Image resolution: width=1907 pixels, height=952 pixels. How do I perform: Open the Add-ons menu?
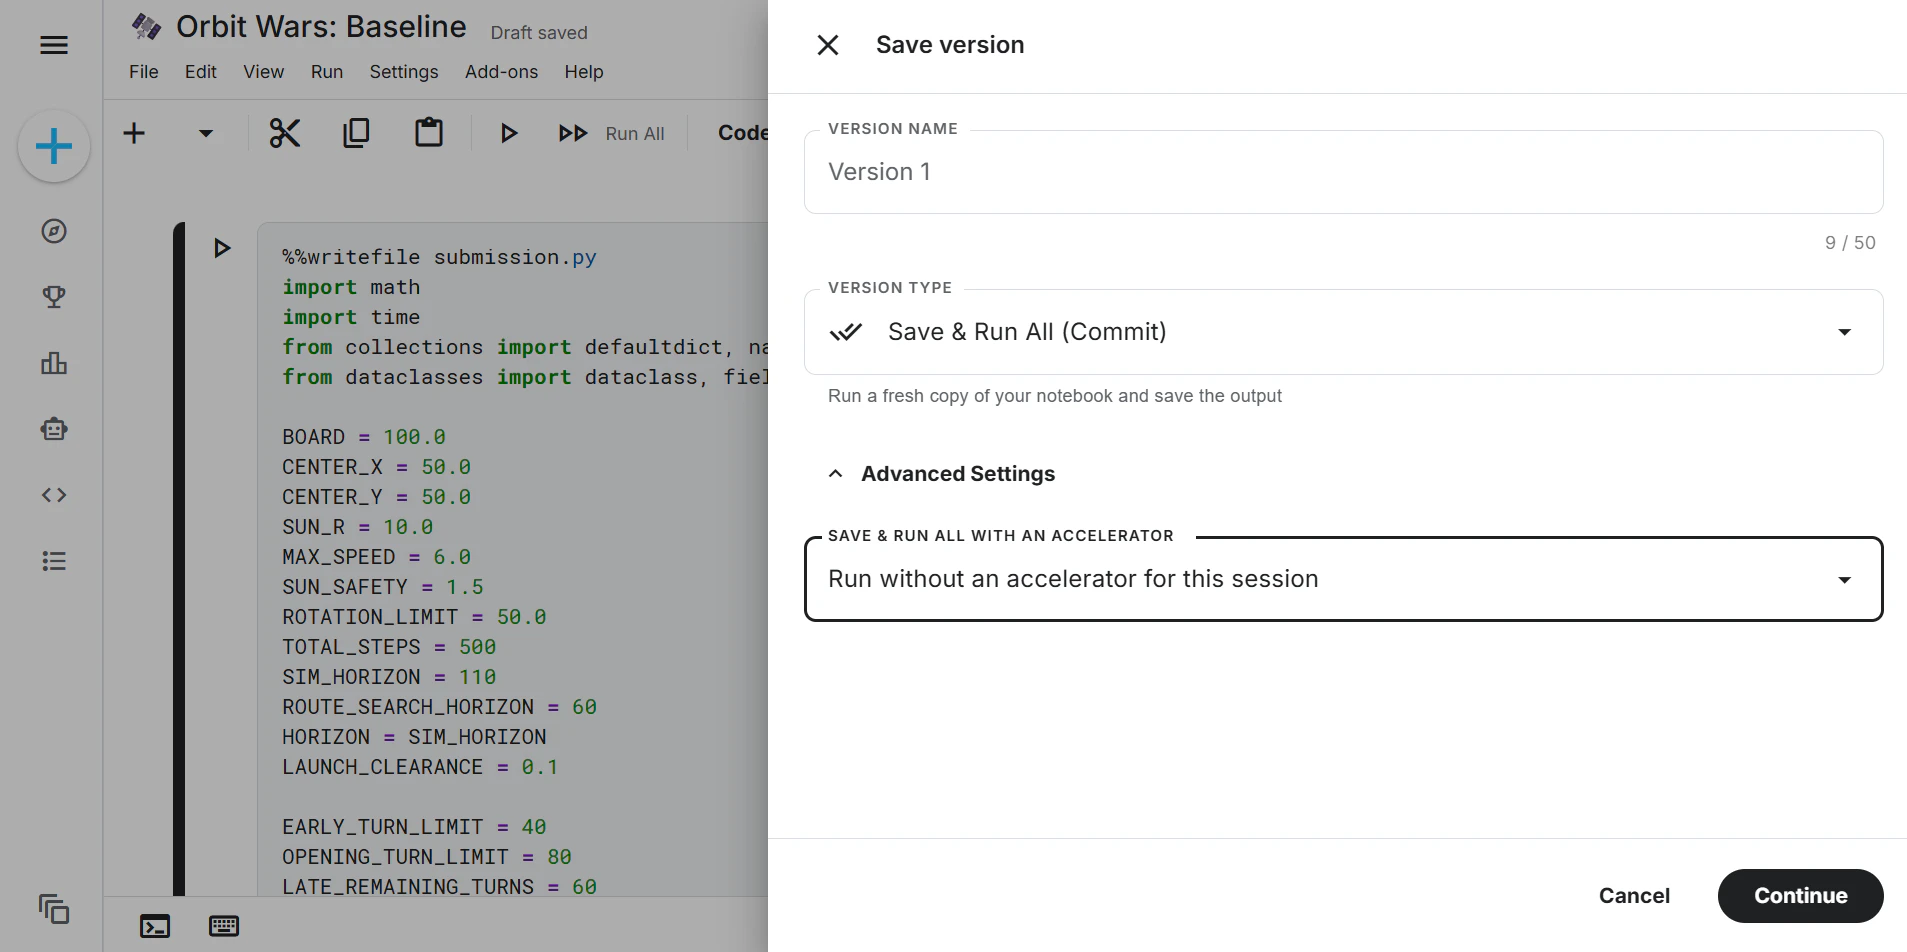coord(502,72)
